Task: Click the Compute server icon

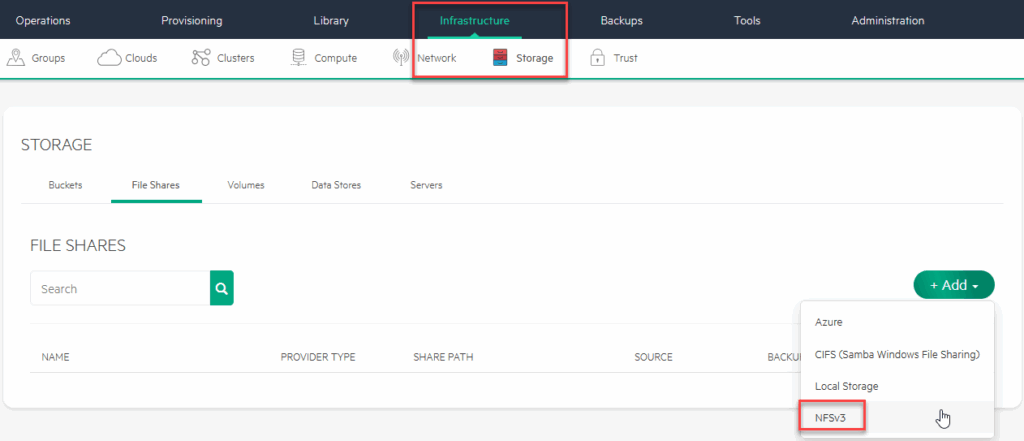Action: (x=298, y=58)
